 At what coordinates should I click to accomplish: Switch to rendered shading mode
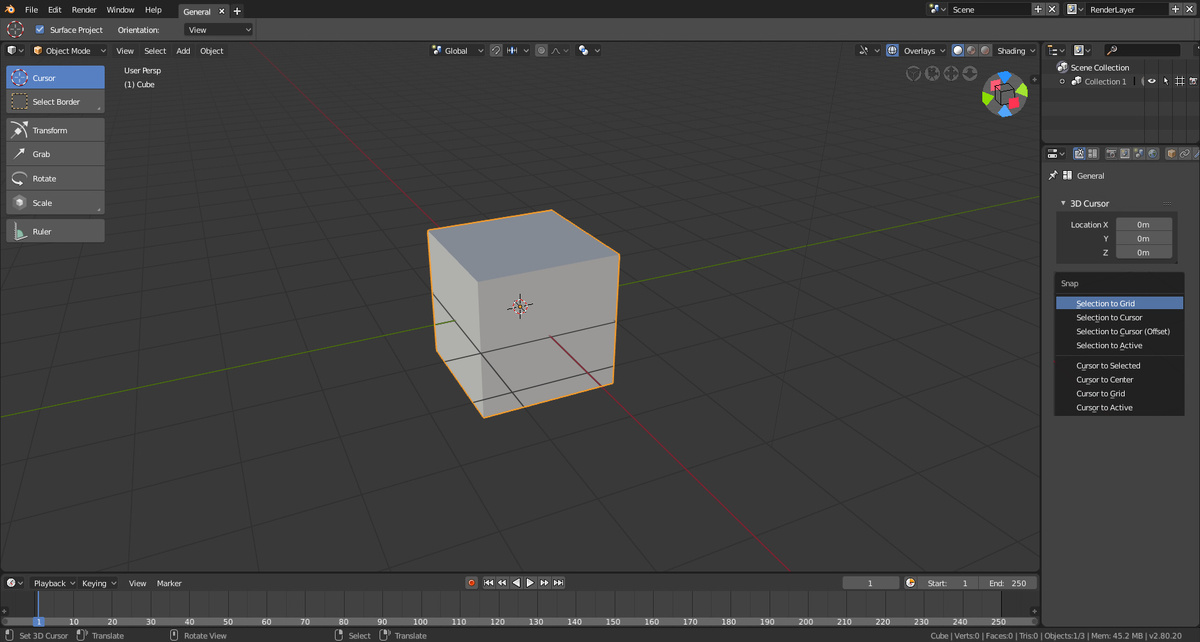[985, 50]
